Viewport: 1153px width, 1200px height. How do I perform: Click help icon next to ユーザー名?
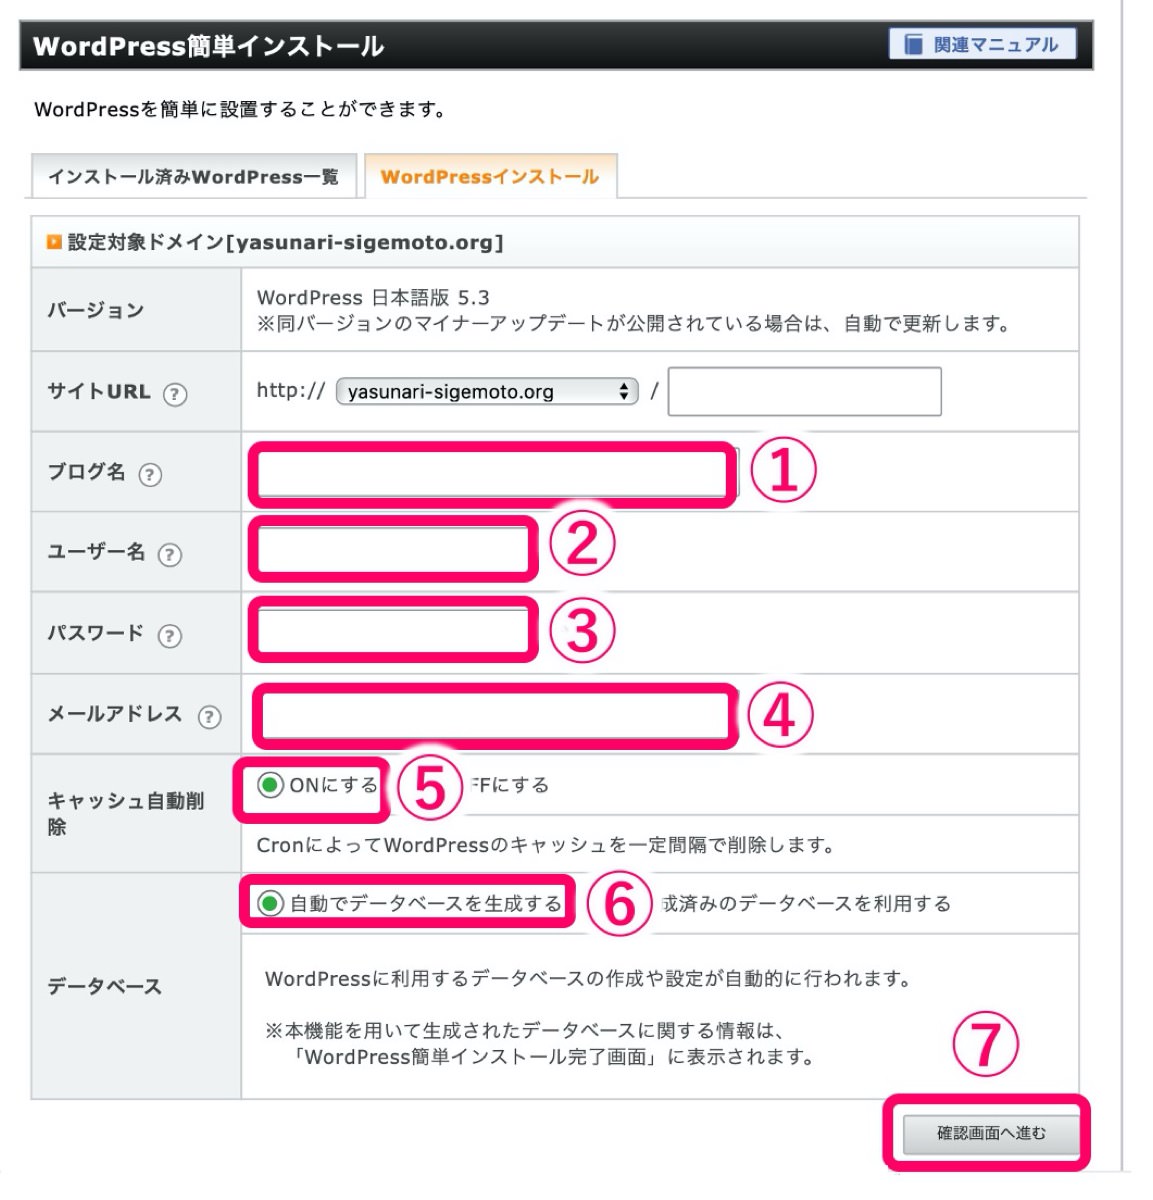[170, 554]
